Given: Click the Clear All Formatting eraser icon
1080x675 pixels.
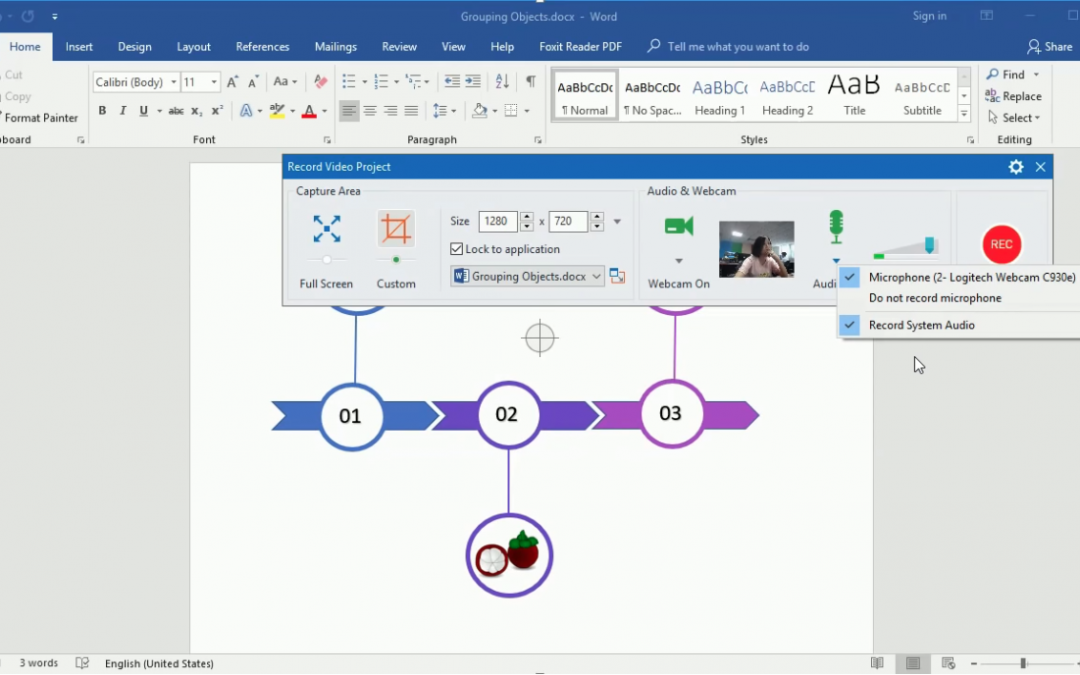Looking at the screenshot, I should [x=320, y=82].
